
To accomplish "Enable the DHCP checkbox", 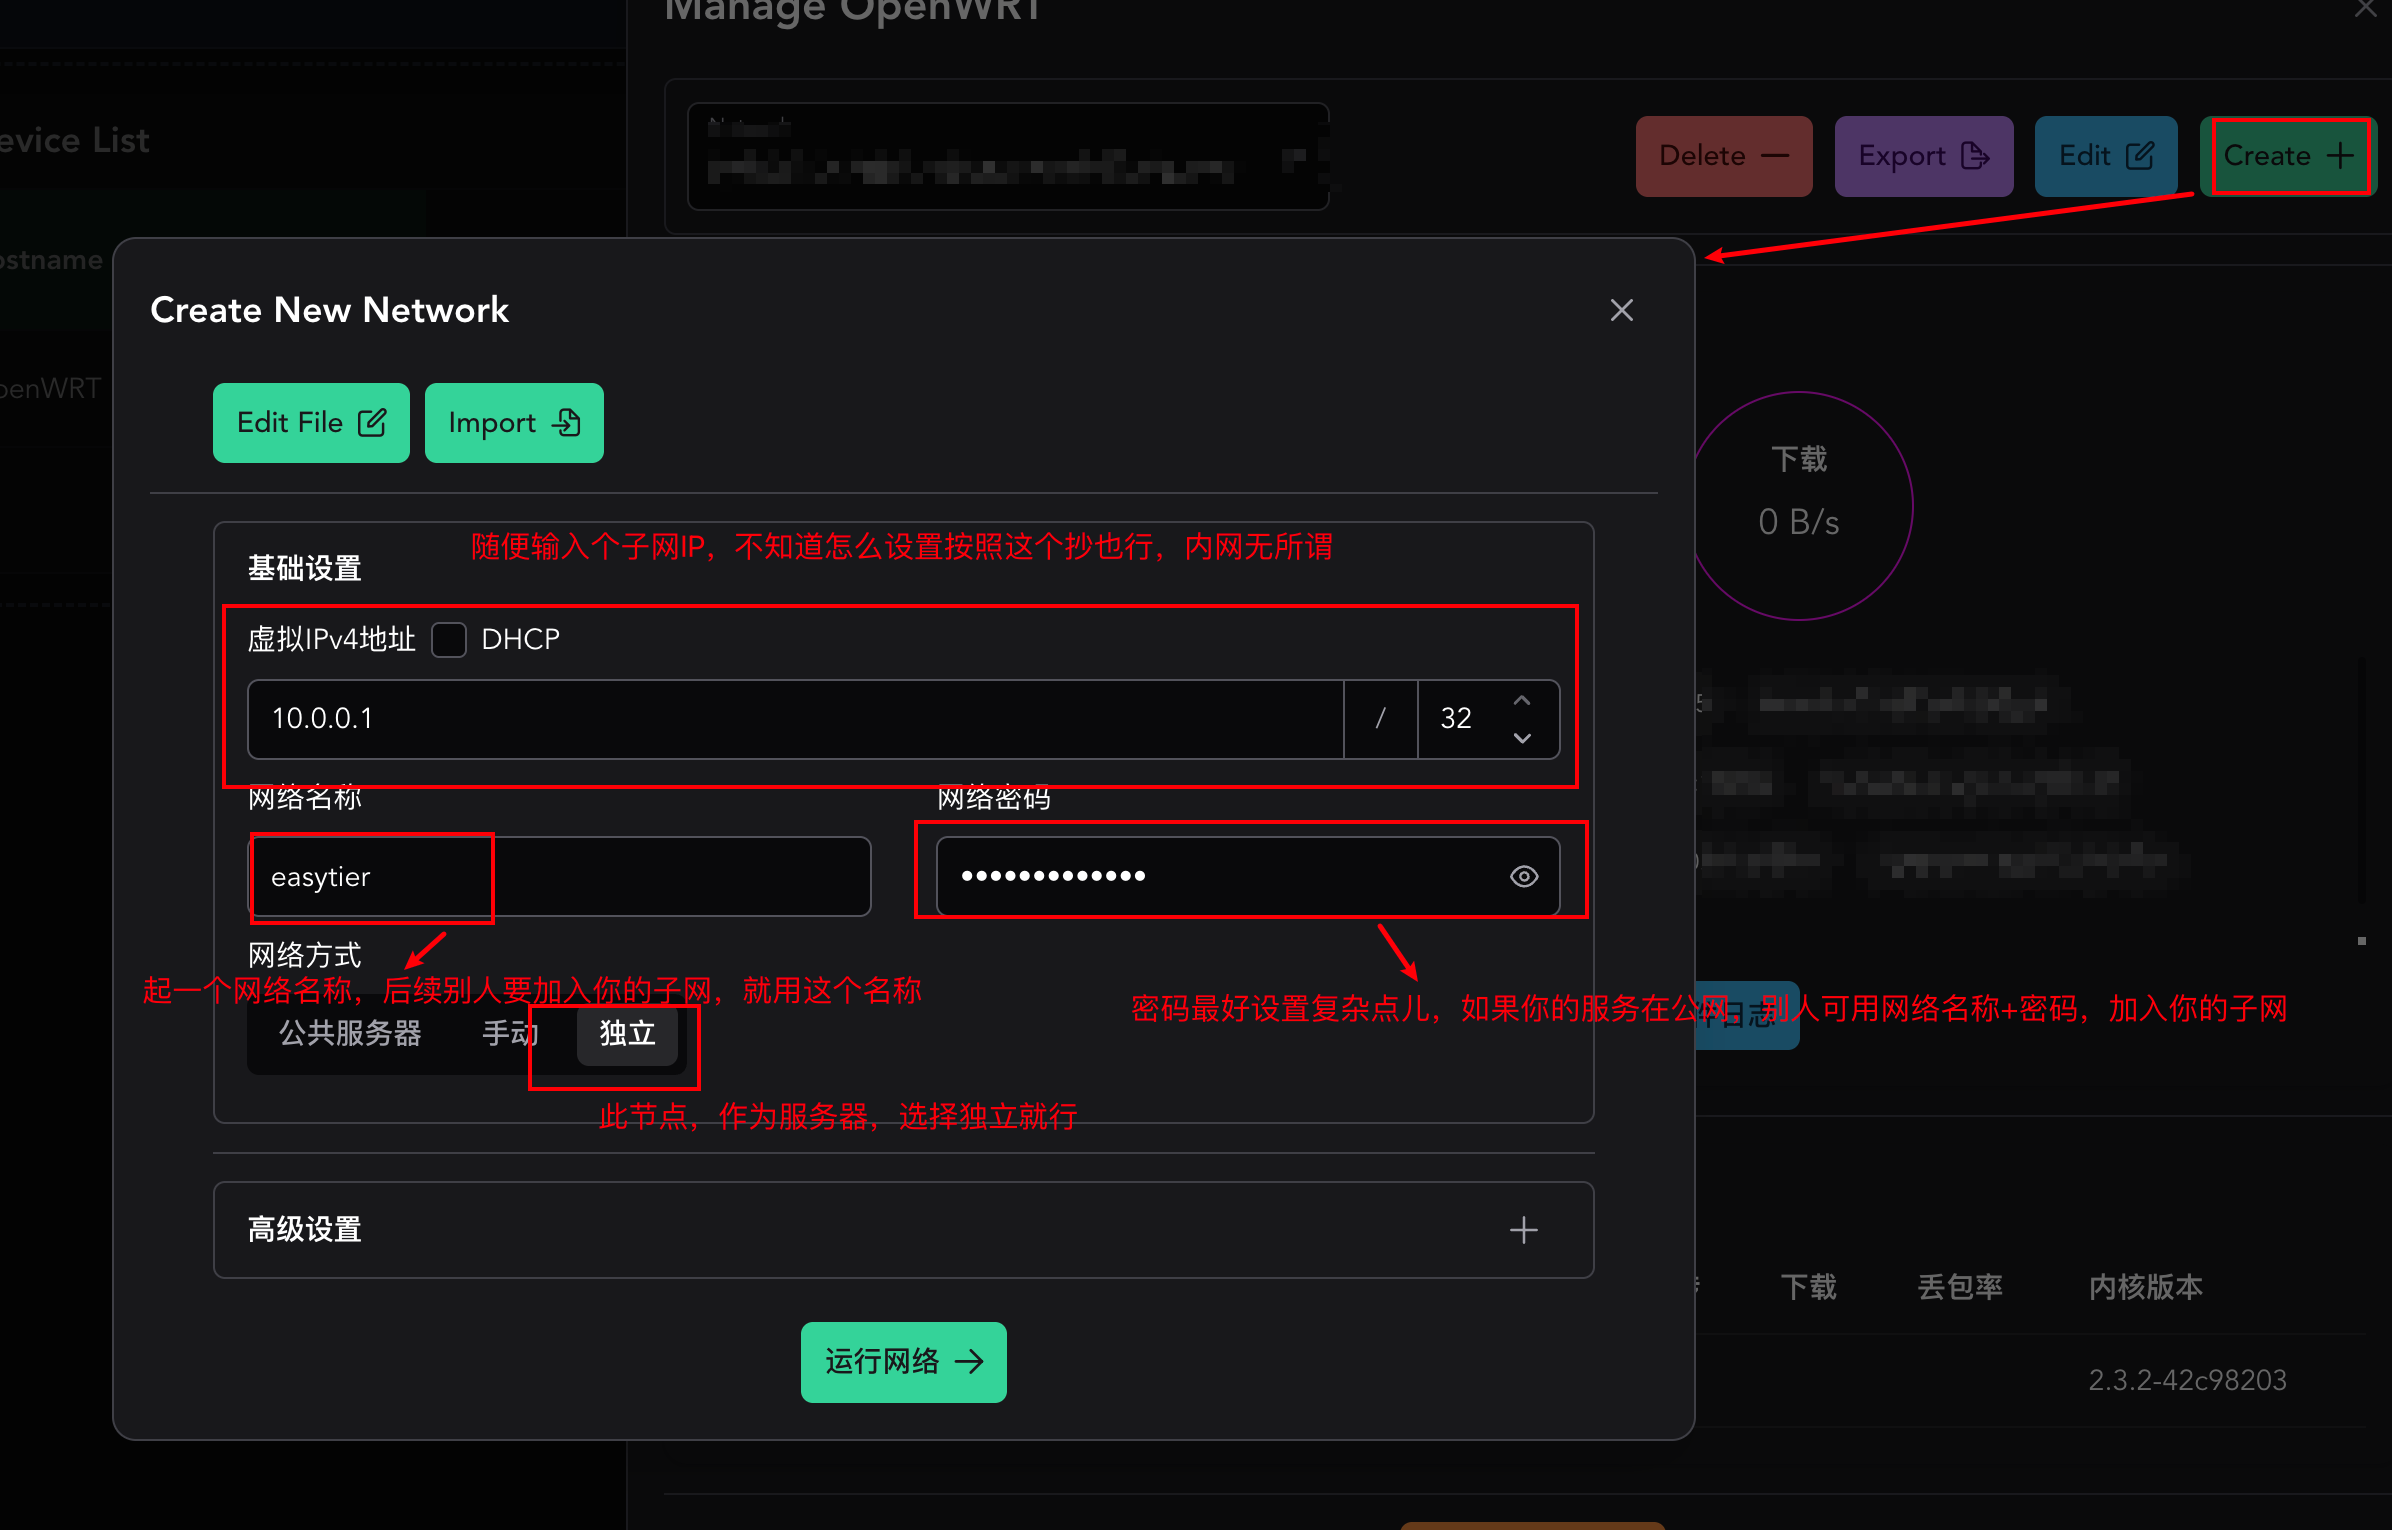I will 449,639.
